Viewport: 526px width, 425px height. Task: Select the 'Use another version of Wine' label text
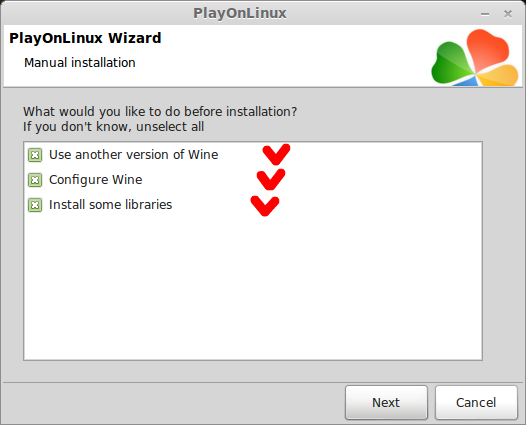click(134, 155)
